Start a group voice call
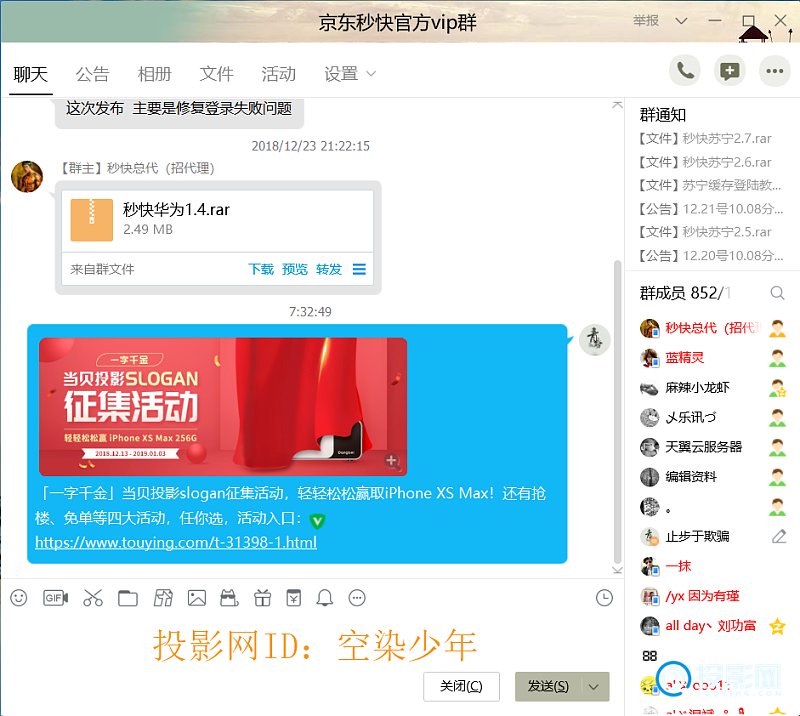The width and height of the screenshot is (800, 716). click(x=685, y=71)
